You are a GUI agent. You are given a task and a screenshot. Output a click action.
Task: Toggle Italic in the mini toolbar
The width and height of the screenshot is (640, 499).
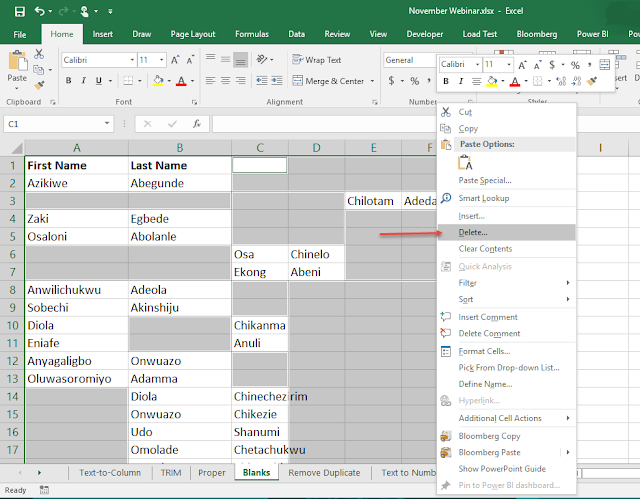click(461, 81)
